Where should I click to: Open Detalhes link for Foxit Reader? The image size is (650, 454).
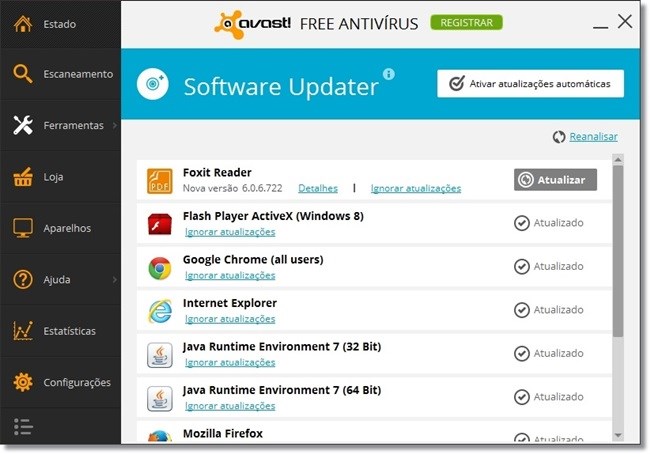pos(317,188)
